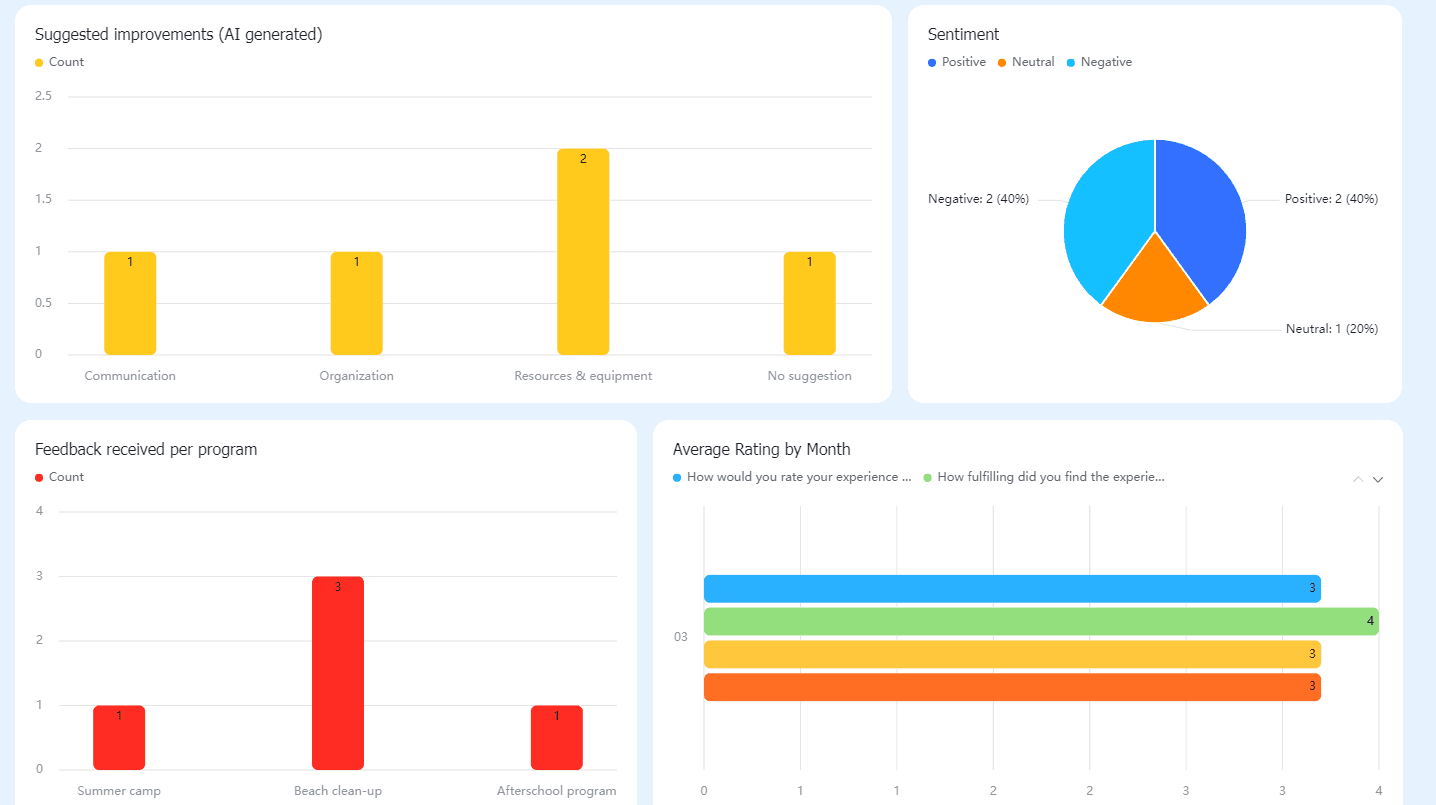This screenshot has width=1436, height=805.
Task: Select the Resources & equipment bar
Action: click(583, 252)
